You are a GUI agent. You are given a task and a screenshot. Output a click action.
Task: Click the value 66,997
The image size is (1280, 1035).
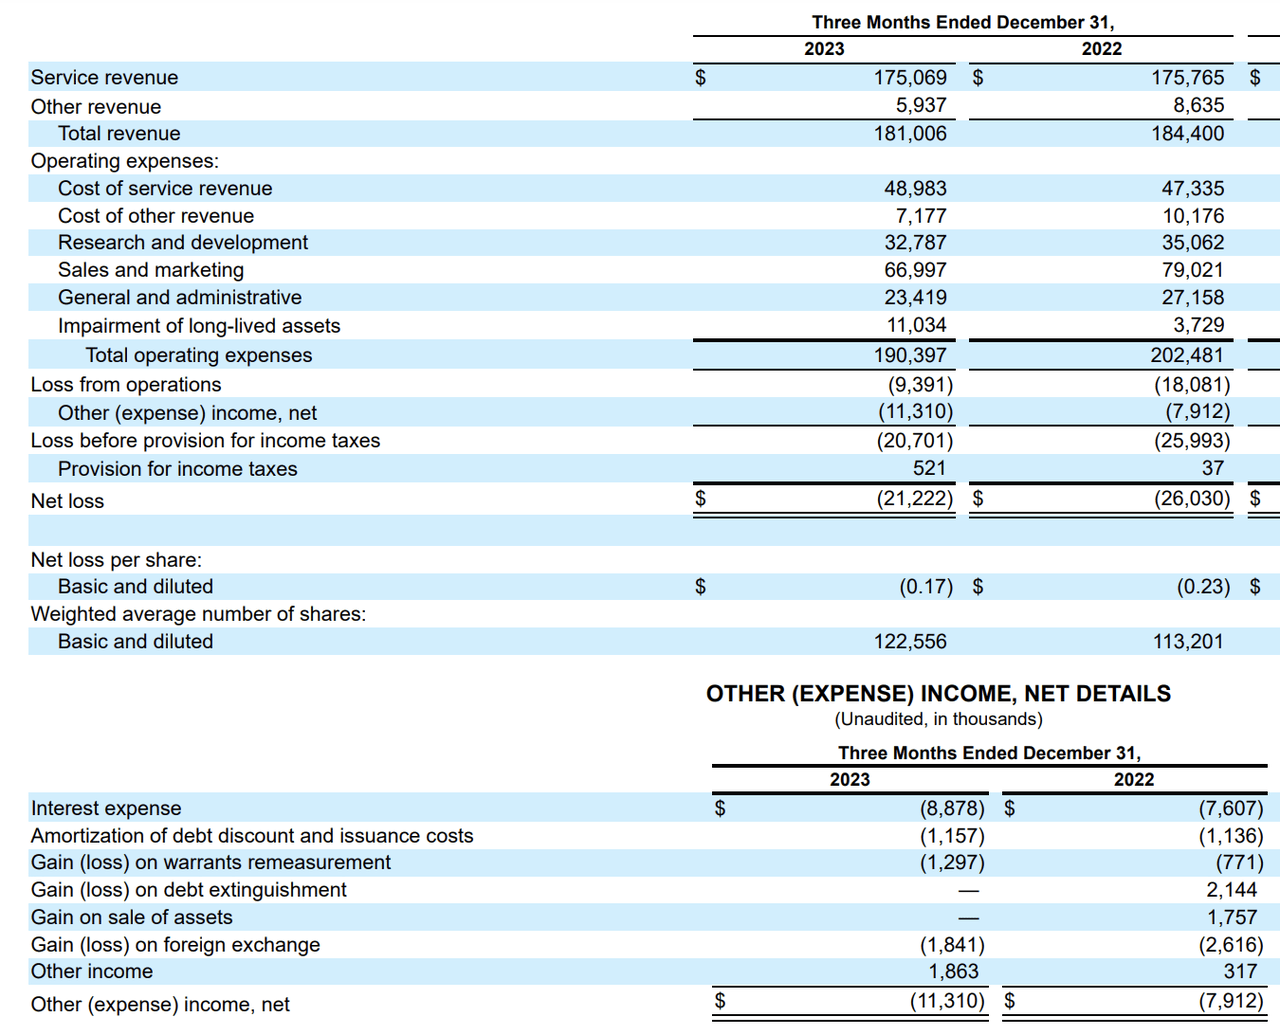(915, 269)
